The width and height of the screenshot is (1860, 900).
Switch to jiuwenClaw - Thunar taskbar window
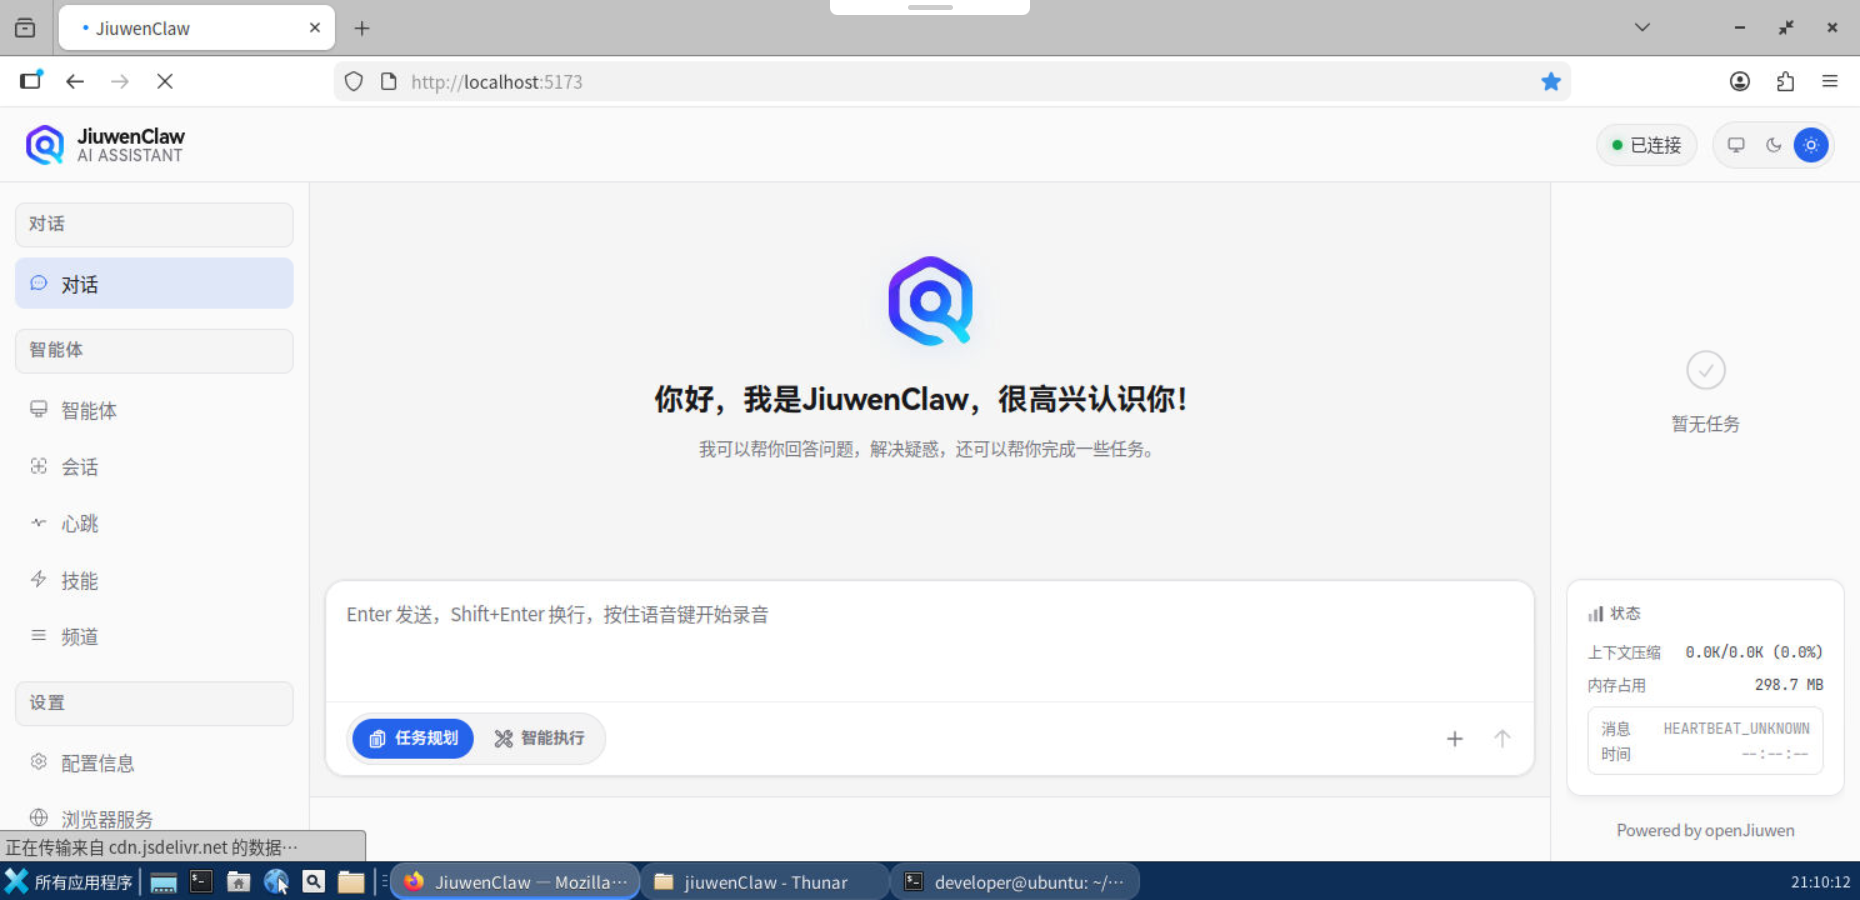click(764, 882)
